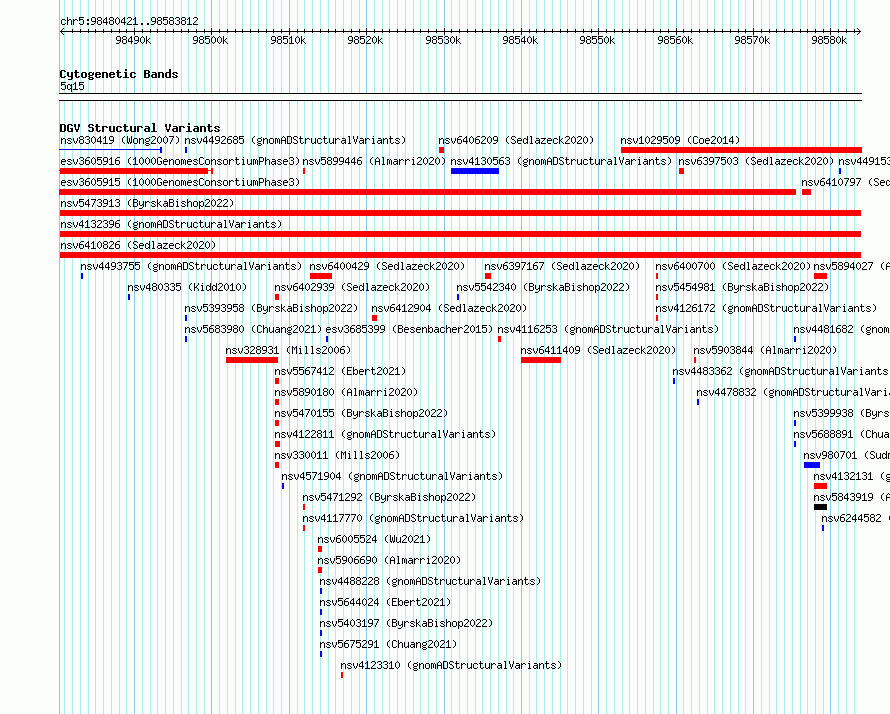Select nsv5403197 (ByrskaBishop2022) label
This screenshot has width=890, height=714.
pos(406,623)
